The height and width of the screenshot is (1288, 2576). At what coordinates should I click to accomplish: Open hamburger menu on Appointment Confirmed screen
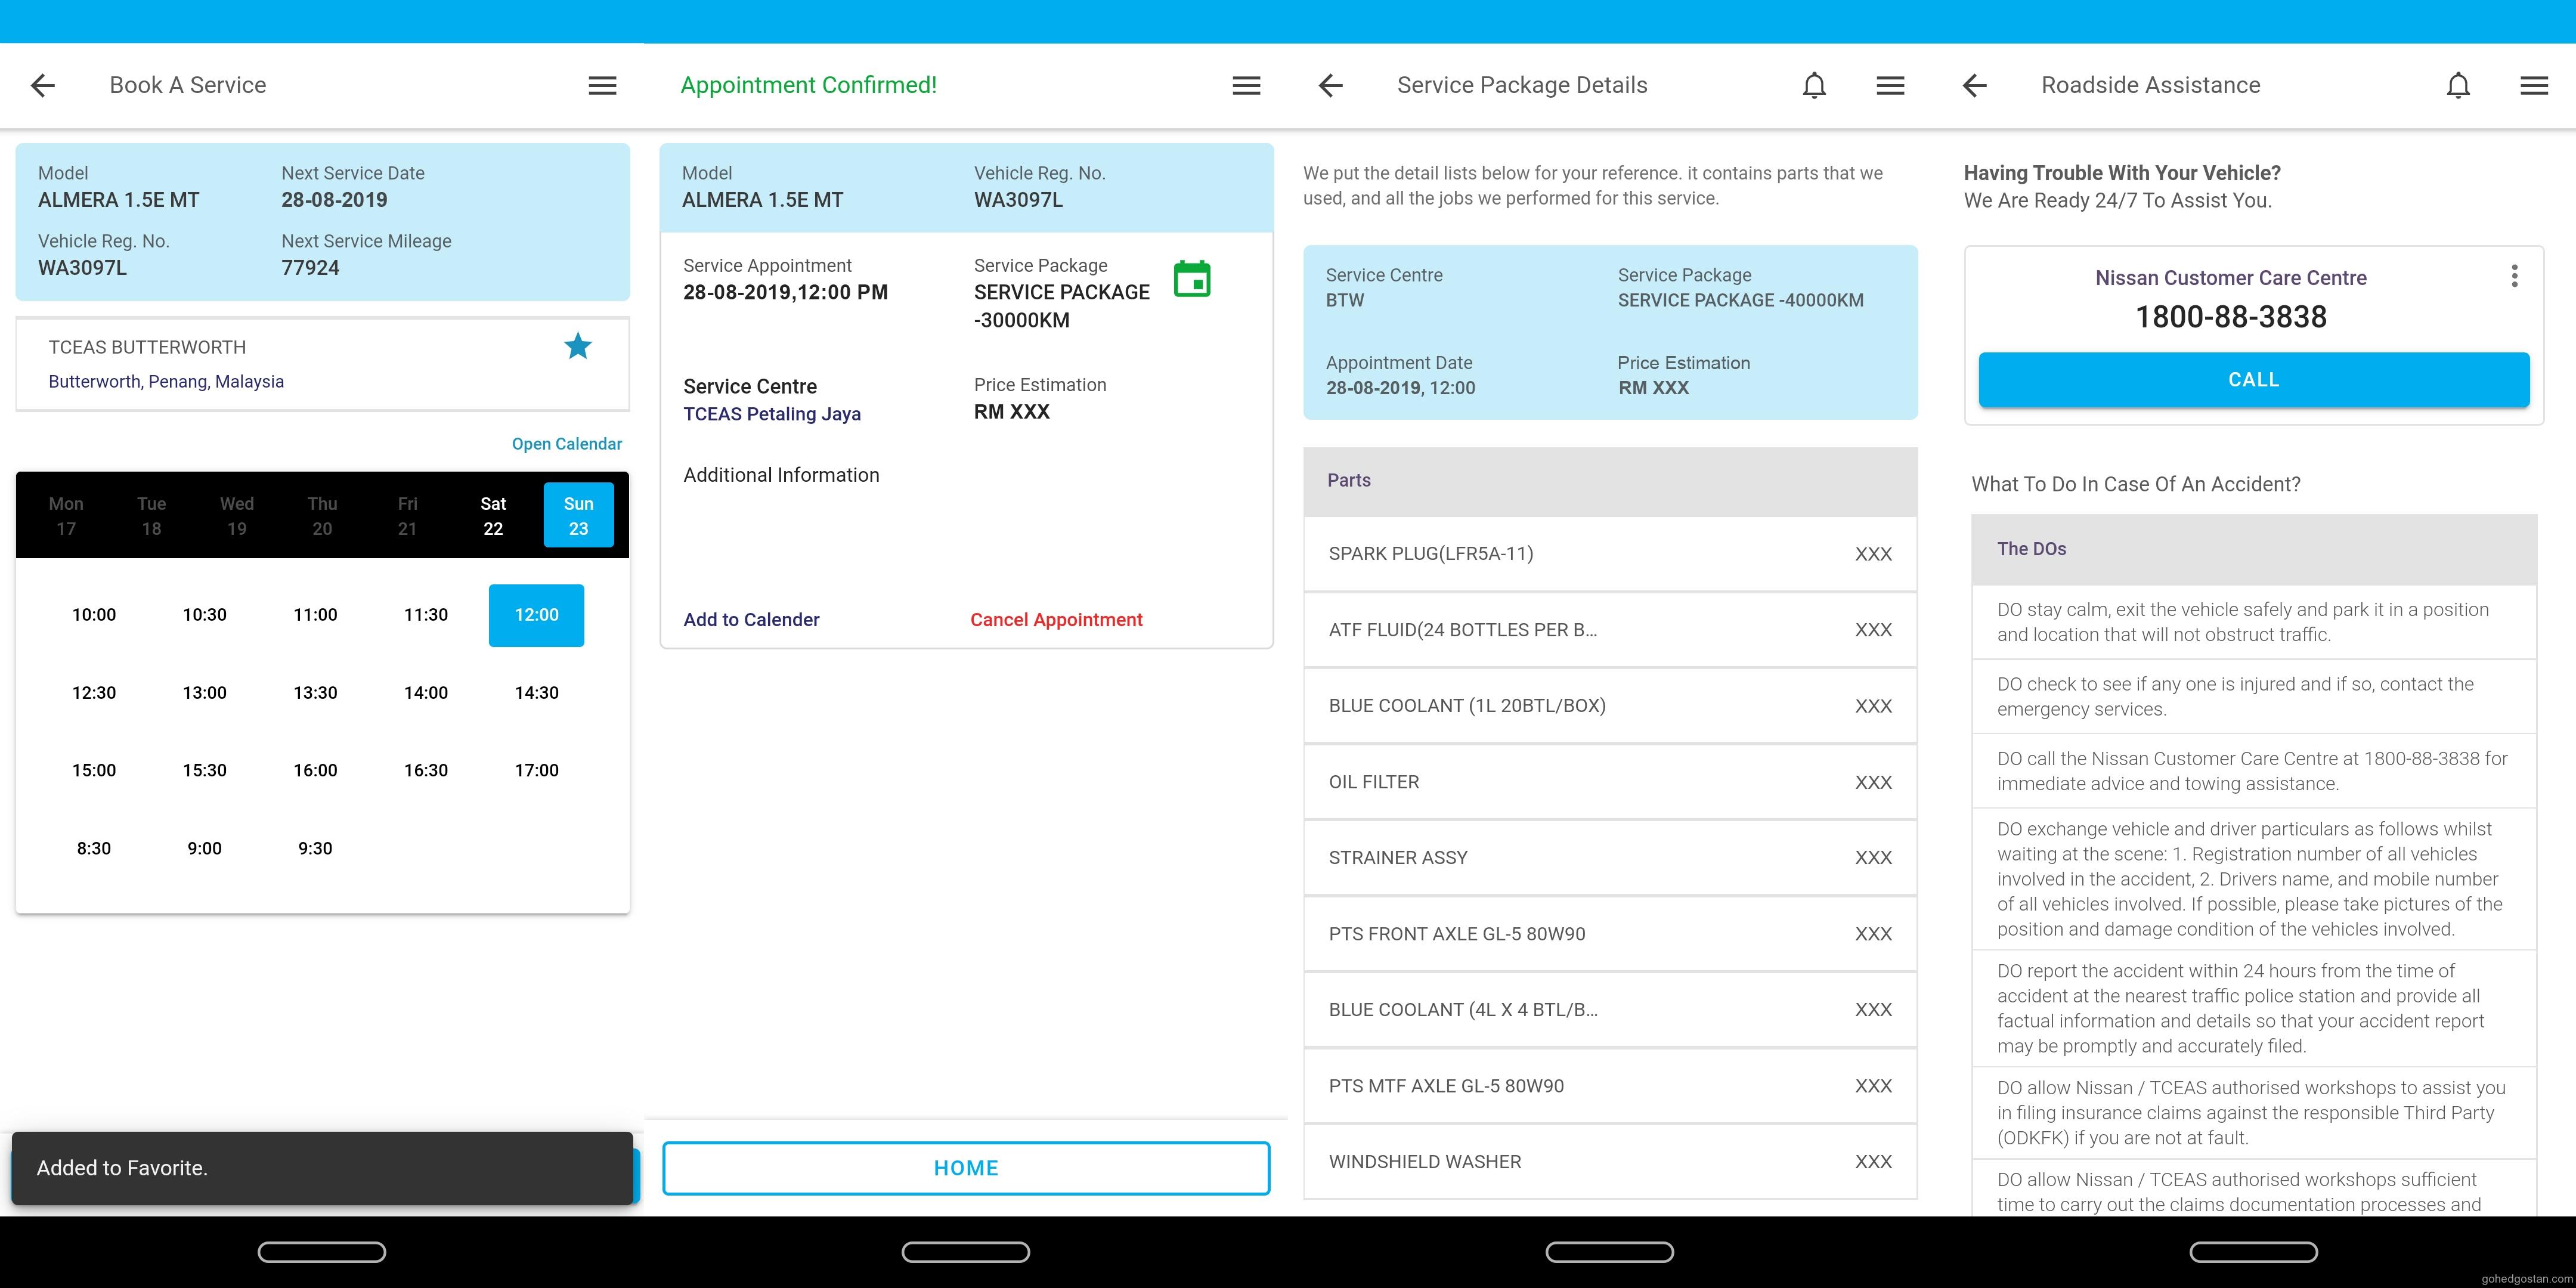pos(1246,85)
